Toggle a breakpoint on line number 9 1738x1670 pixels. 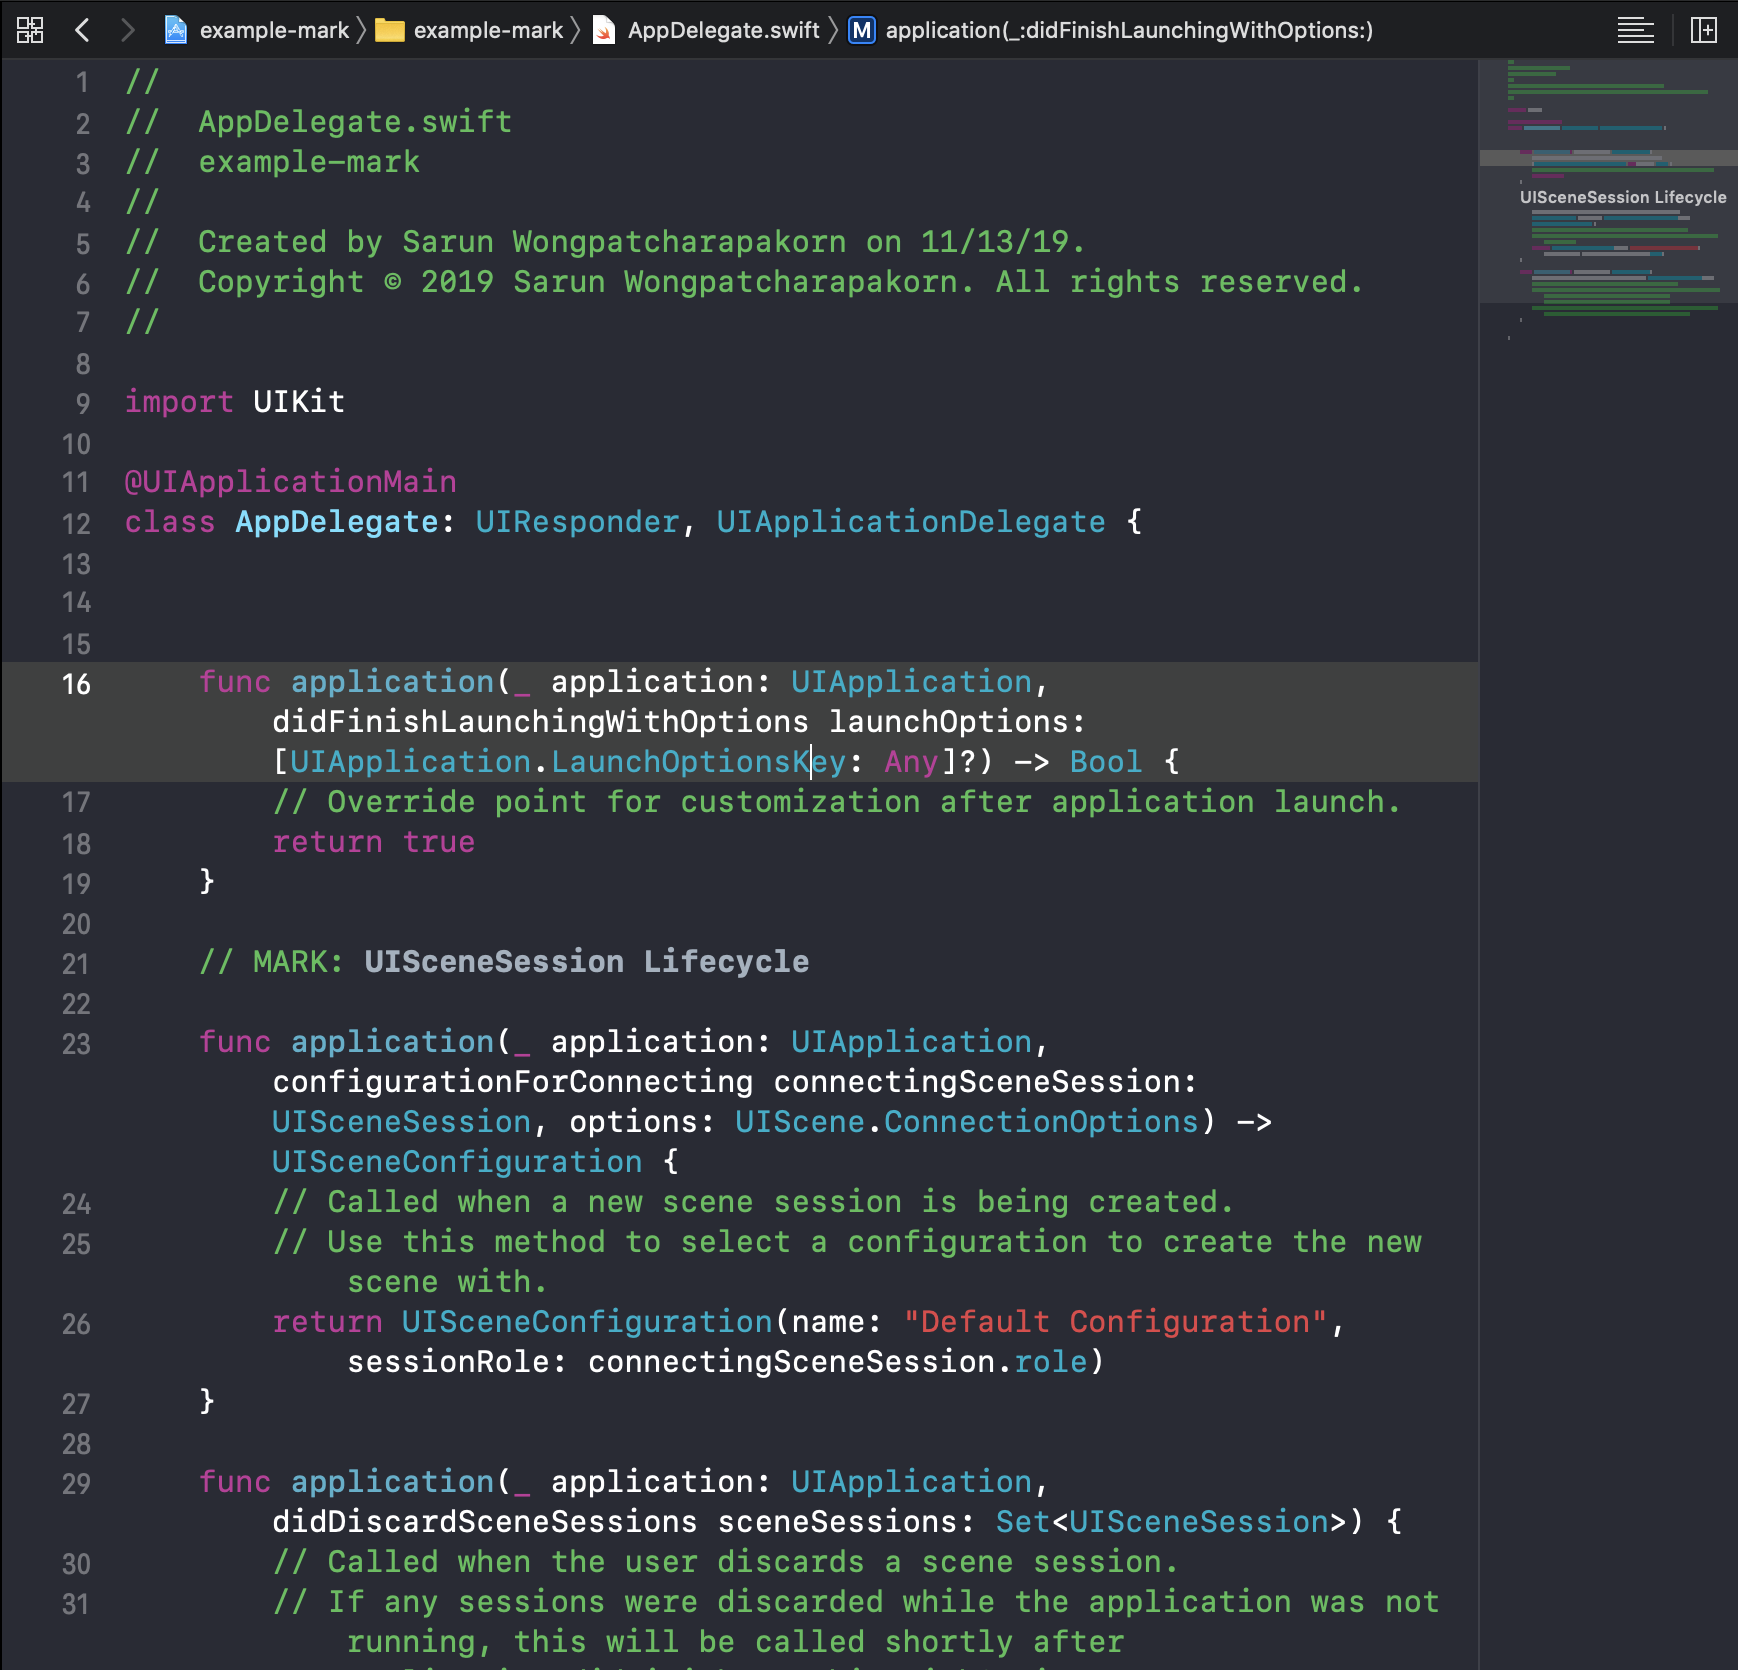(82, 403)
